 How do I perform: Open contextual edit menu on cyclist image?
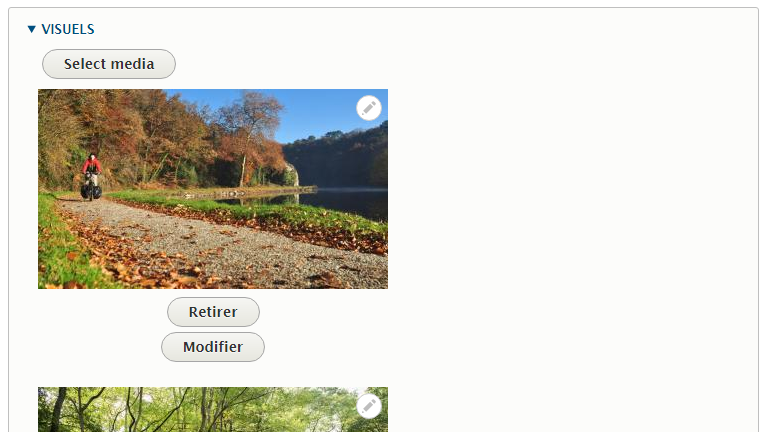point(369,108)
